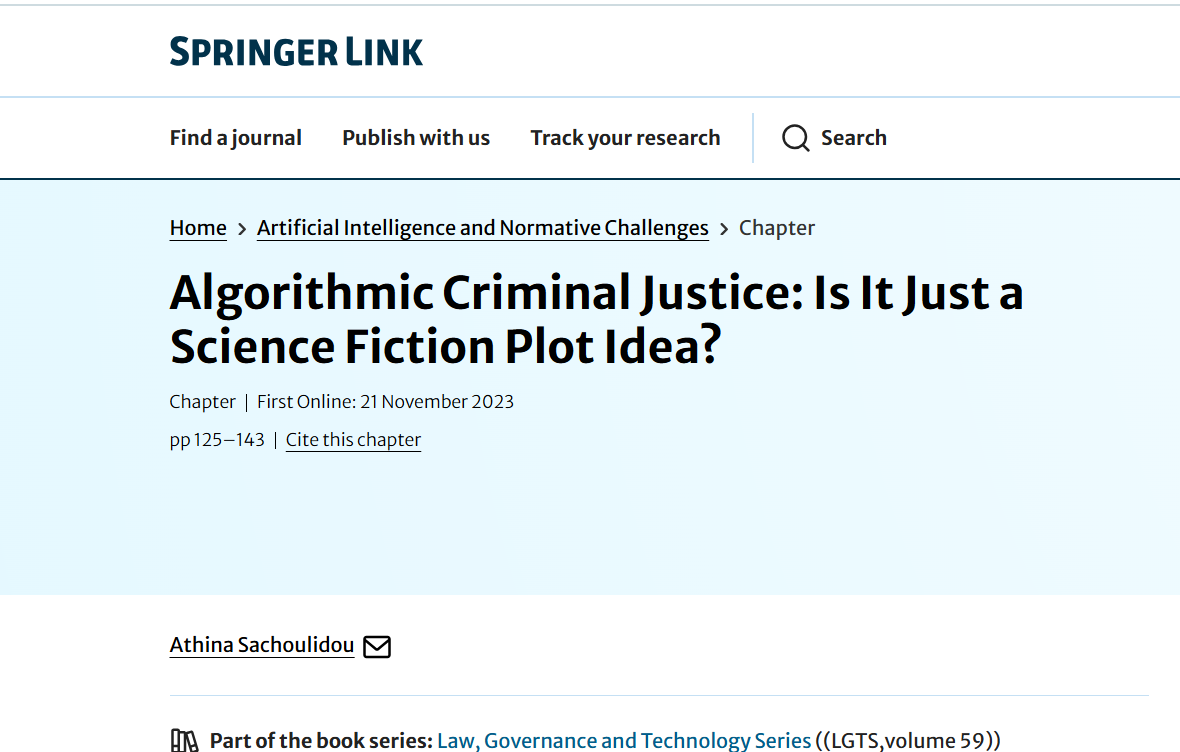Viewport: 1180px width, 752px height.
Task: Click the book series books icon
Action: click(185, 741)
